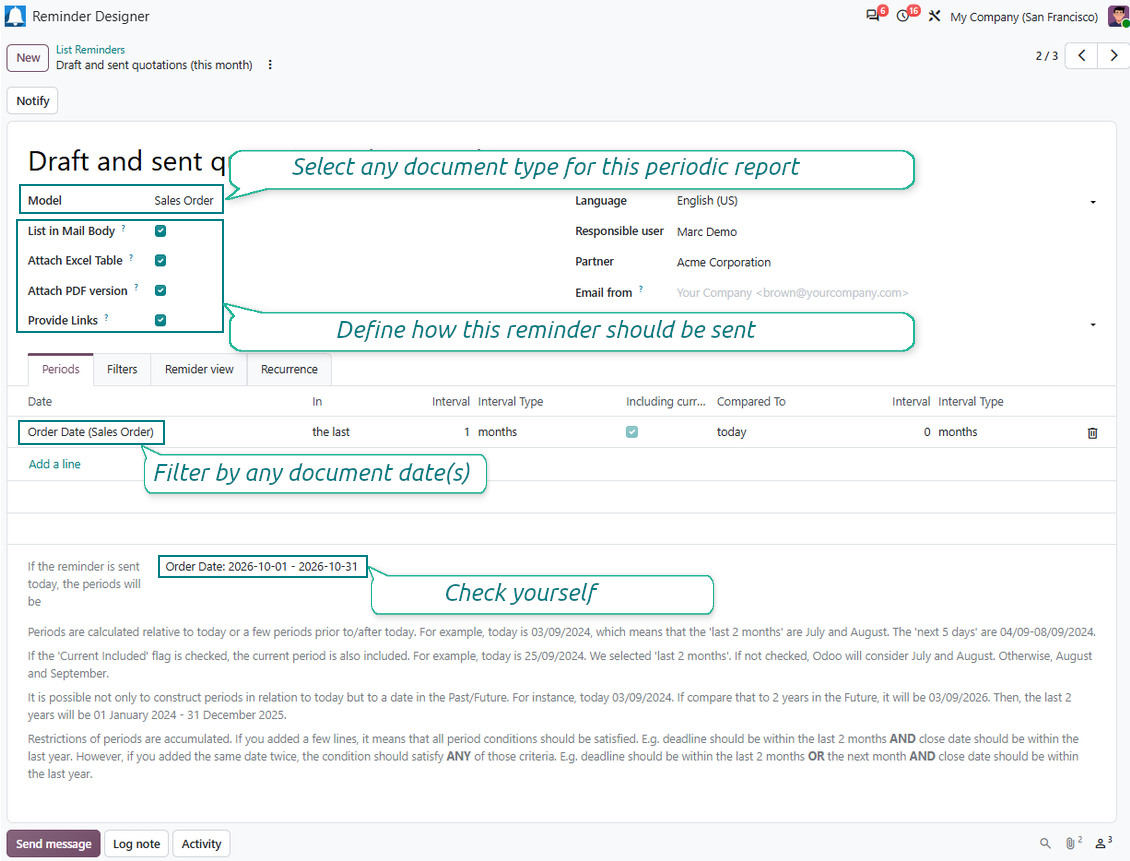The width and height of the screenshot is (1130, 861).
Task: Switch to the Filters tab
Action: tap(122, 369)
